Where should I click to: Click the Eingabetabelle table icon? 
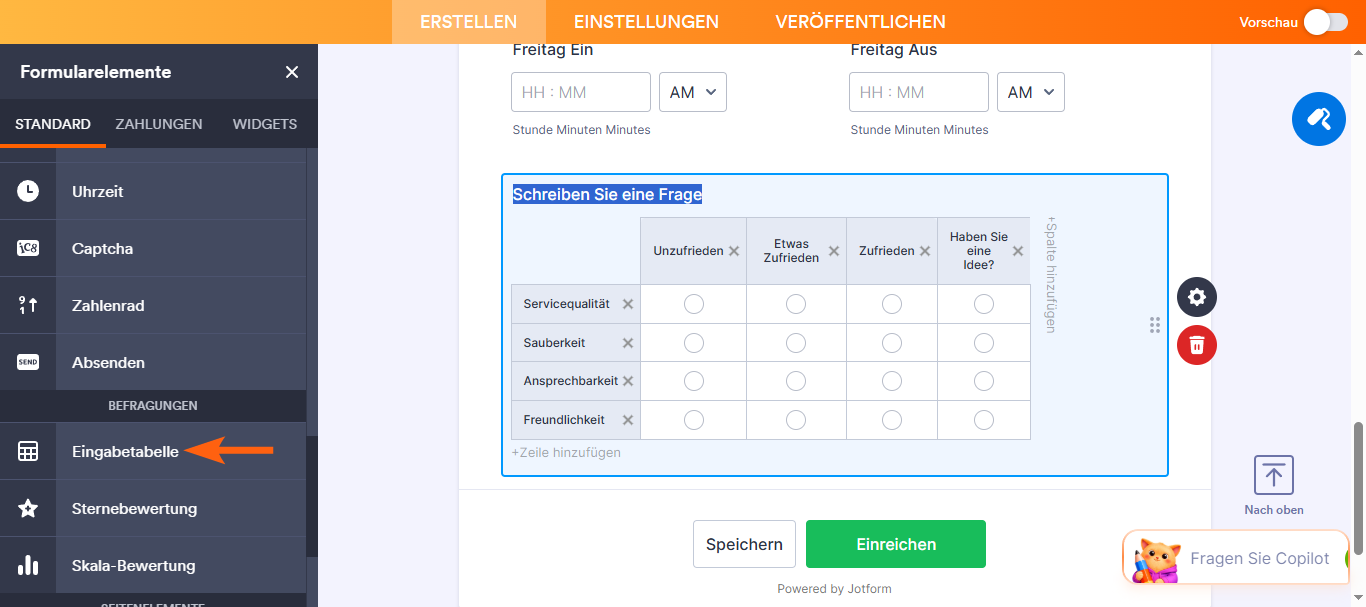tap(28, 451)
